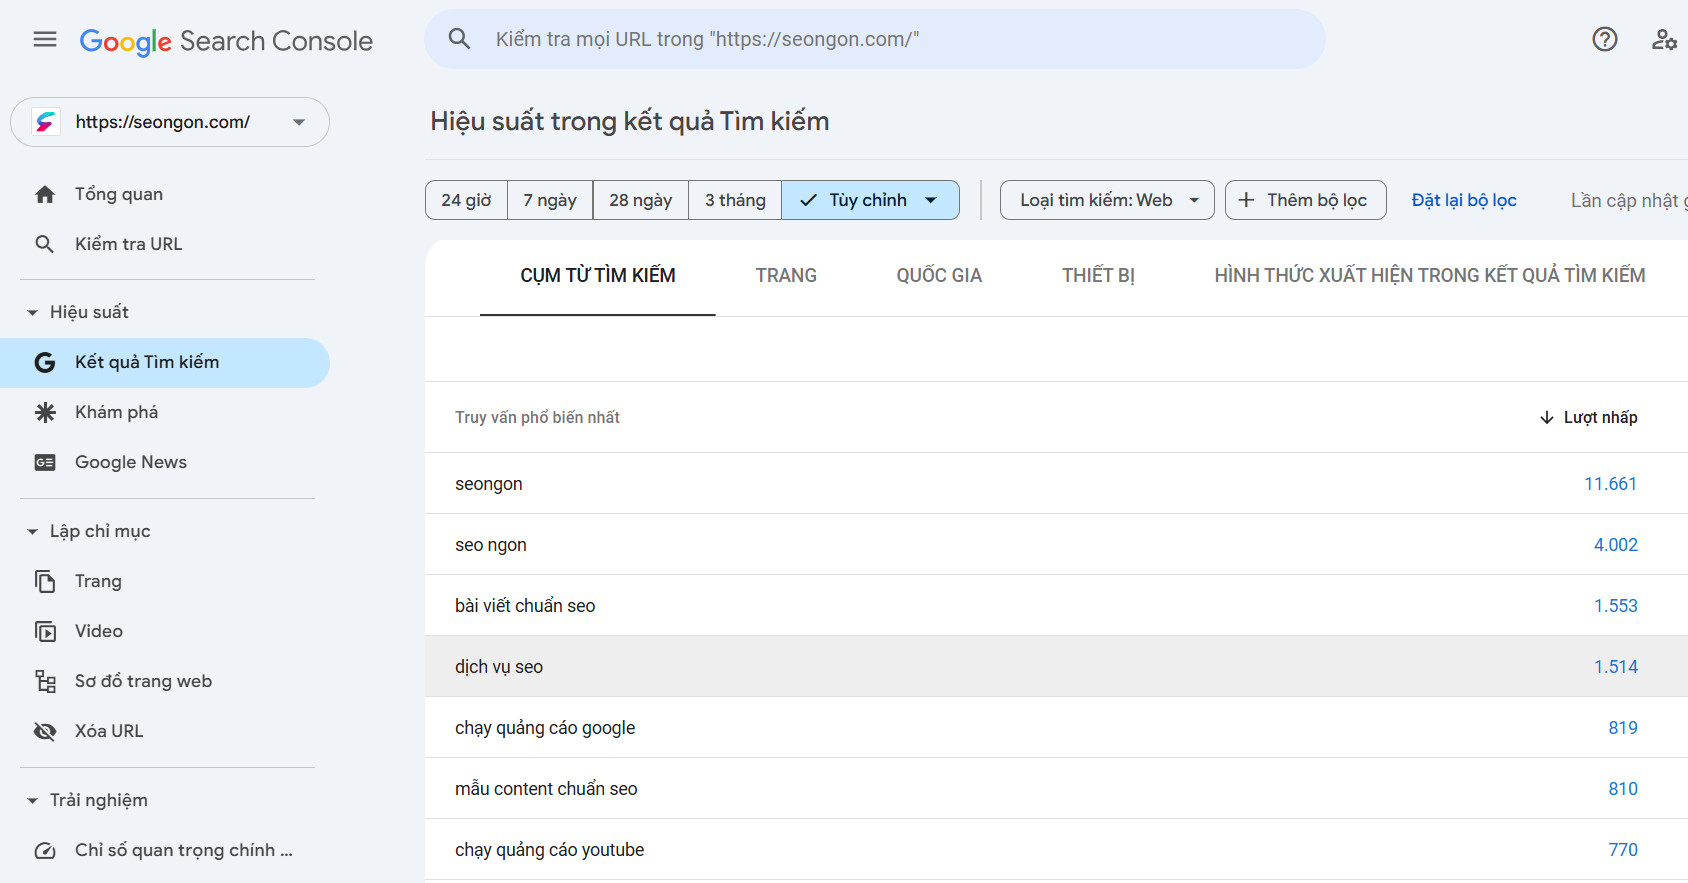This screenshot has height=883, width=1688.
Task: Switch to the CỤM TỪ TÌM KIẾM tab
Action: click(x=598, y=276)
